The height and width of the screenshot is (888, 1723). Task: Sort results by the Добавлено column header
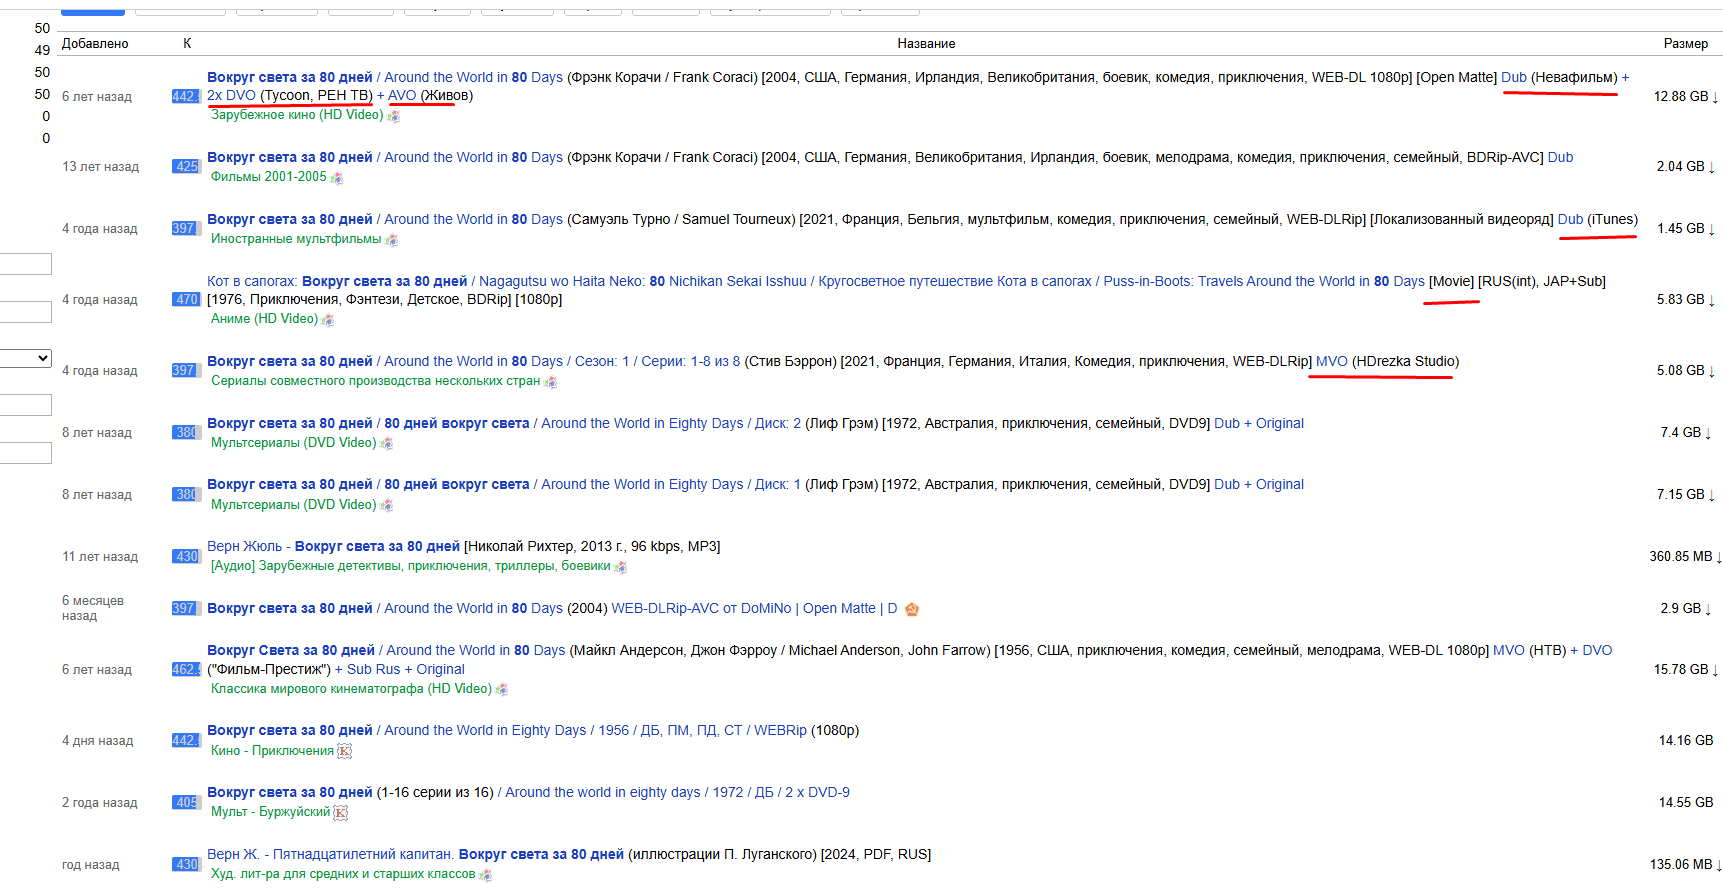tap(95, 44)
